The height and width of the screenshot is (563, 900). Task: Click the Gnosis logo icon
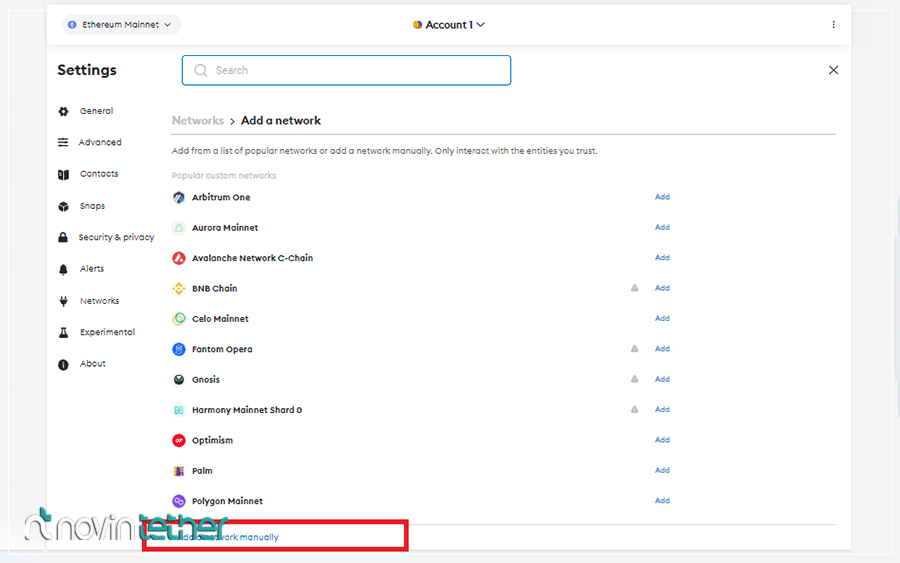coord(179,379)
